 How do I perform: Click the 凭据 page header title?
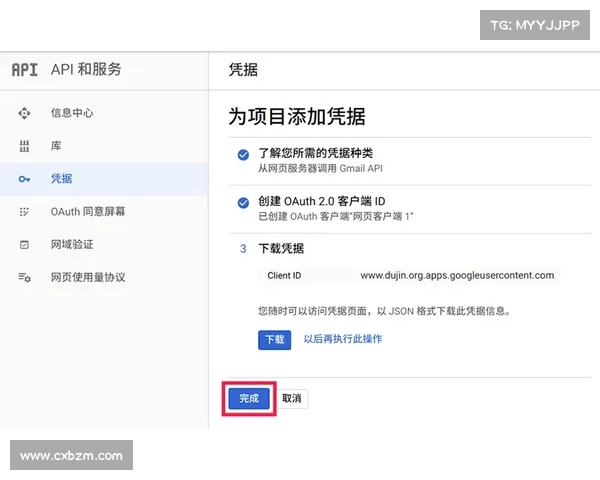pyautogui.click(x=243, y=70)
